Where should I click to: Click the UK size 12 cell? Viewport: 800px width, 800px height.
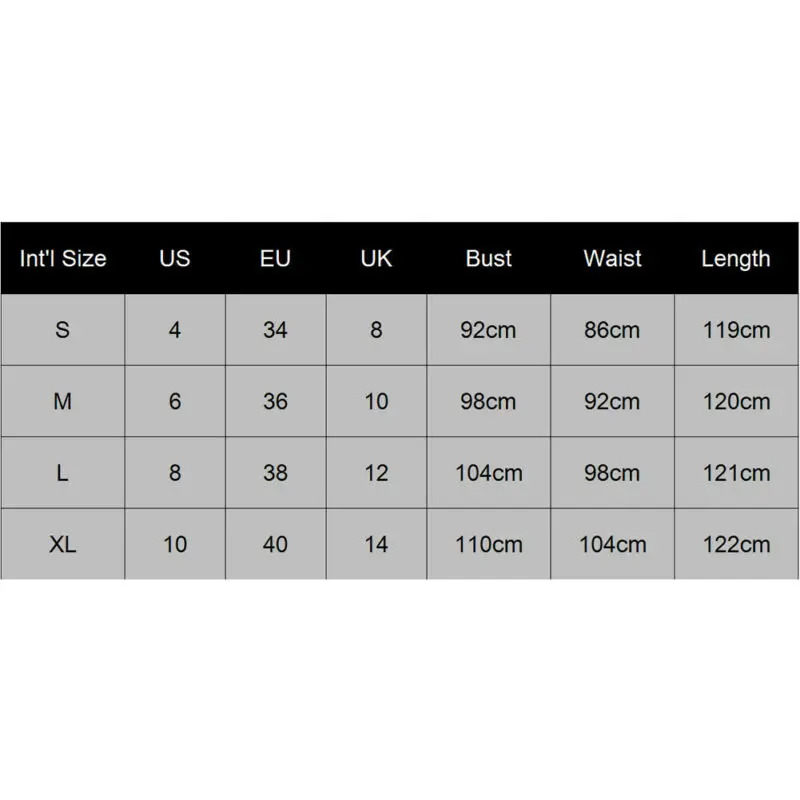pos(376,473)
